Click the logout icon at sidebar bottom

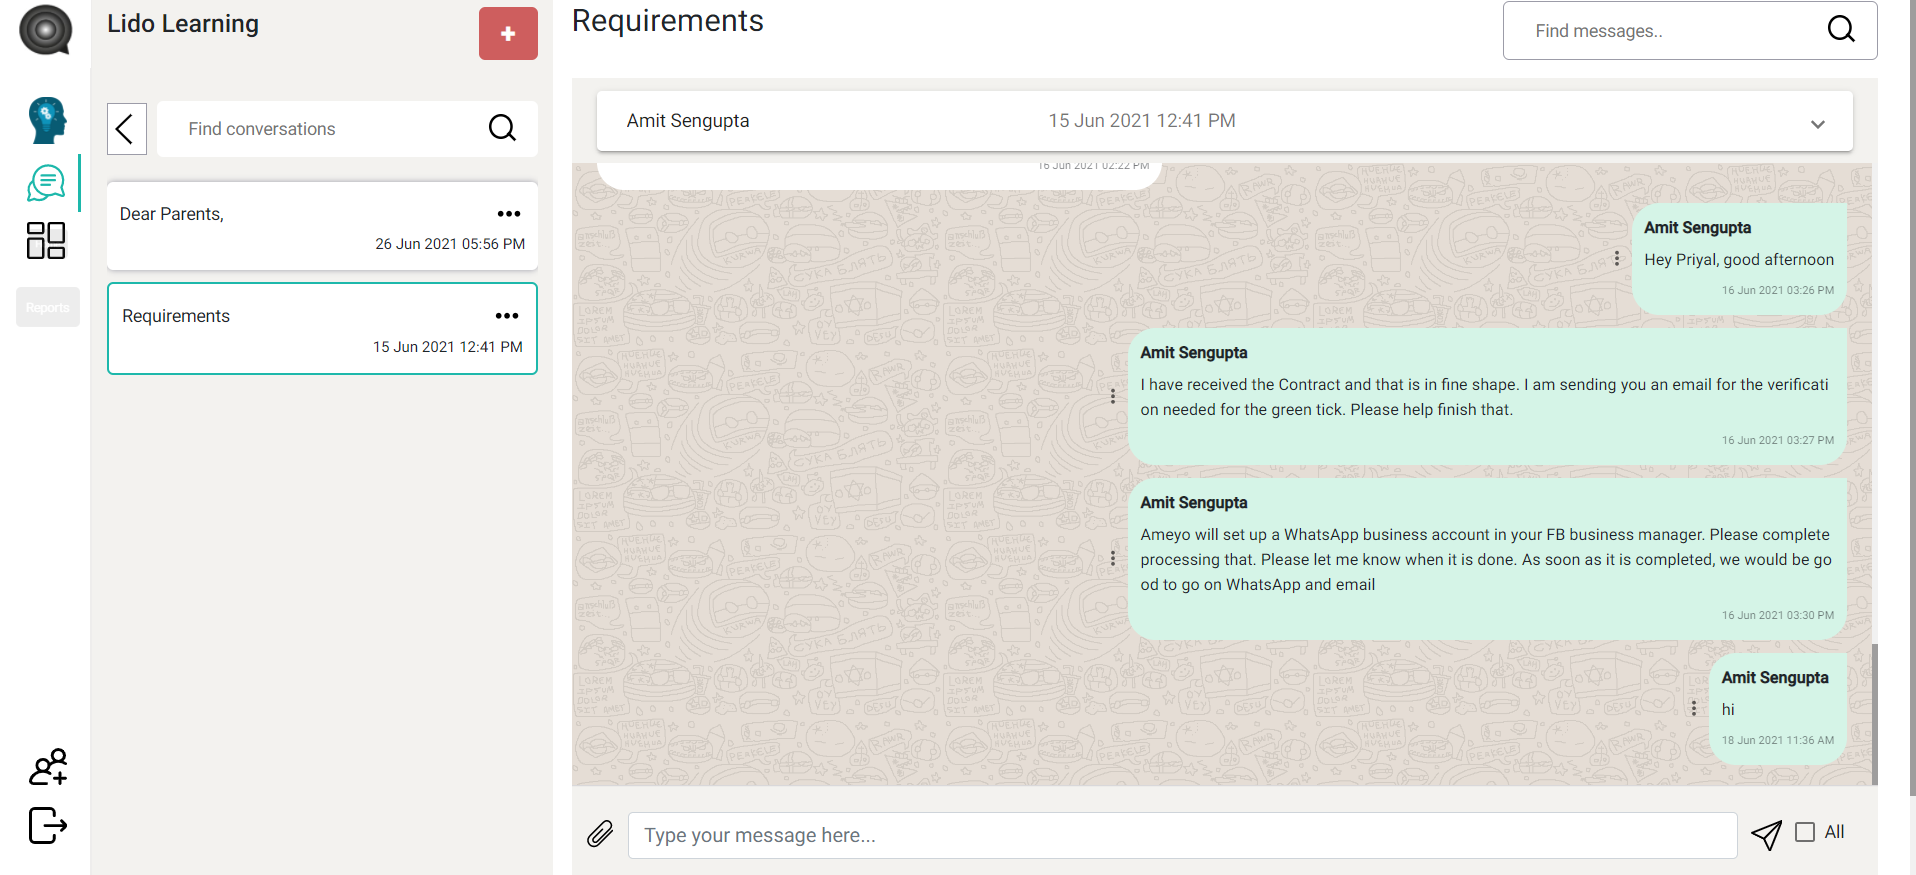(48, 826)
